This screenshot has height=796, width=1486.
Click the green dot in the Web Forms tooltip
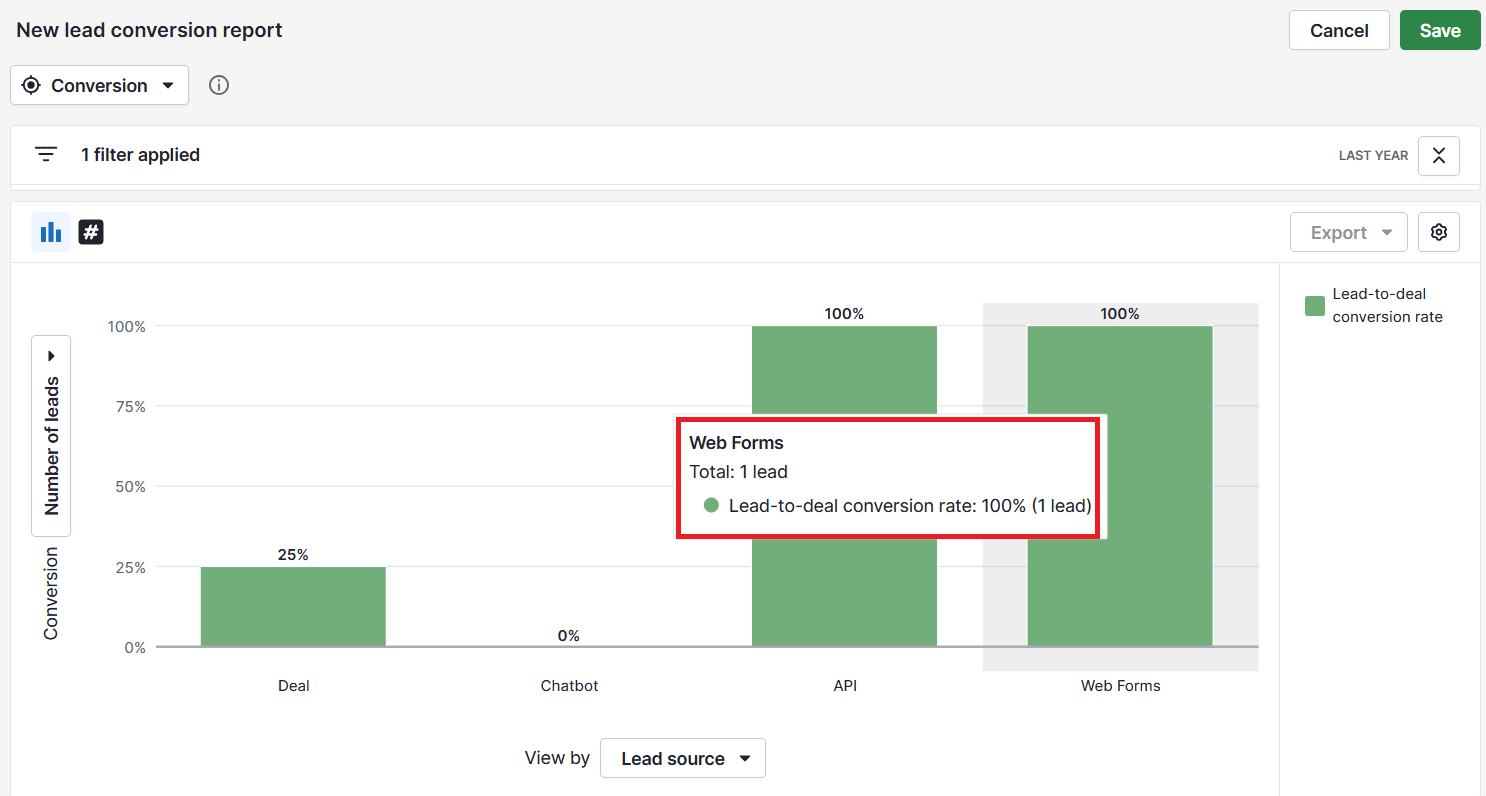point(711,505)
